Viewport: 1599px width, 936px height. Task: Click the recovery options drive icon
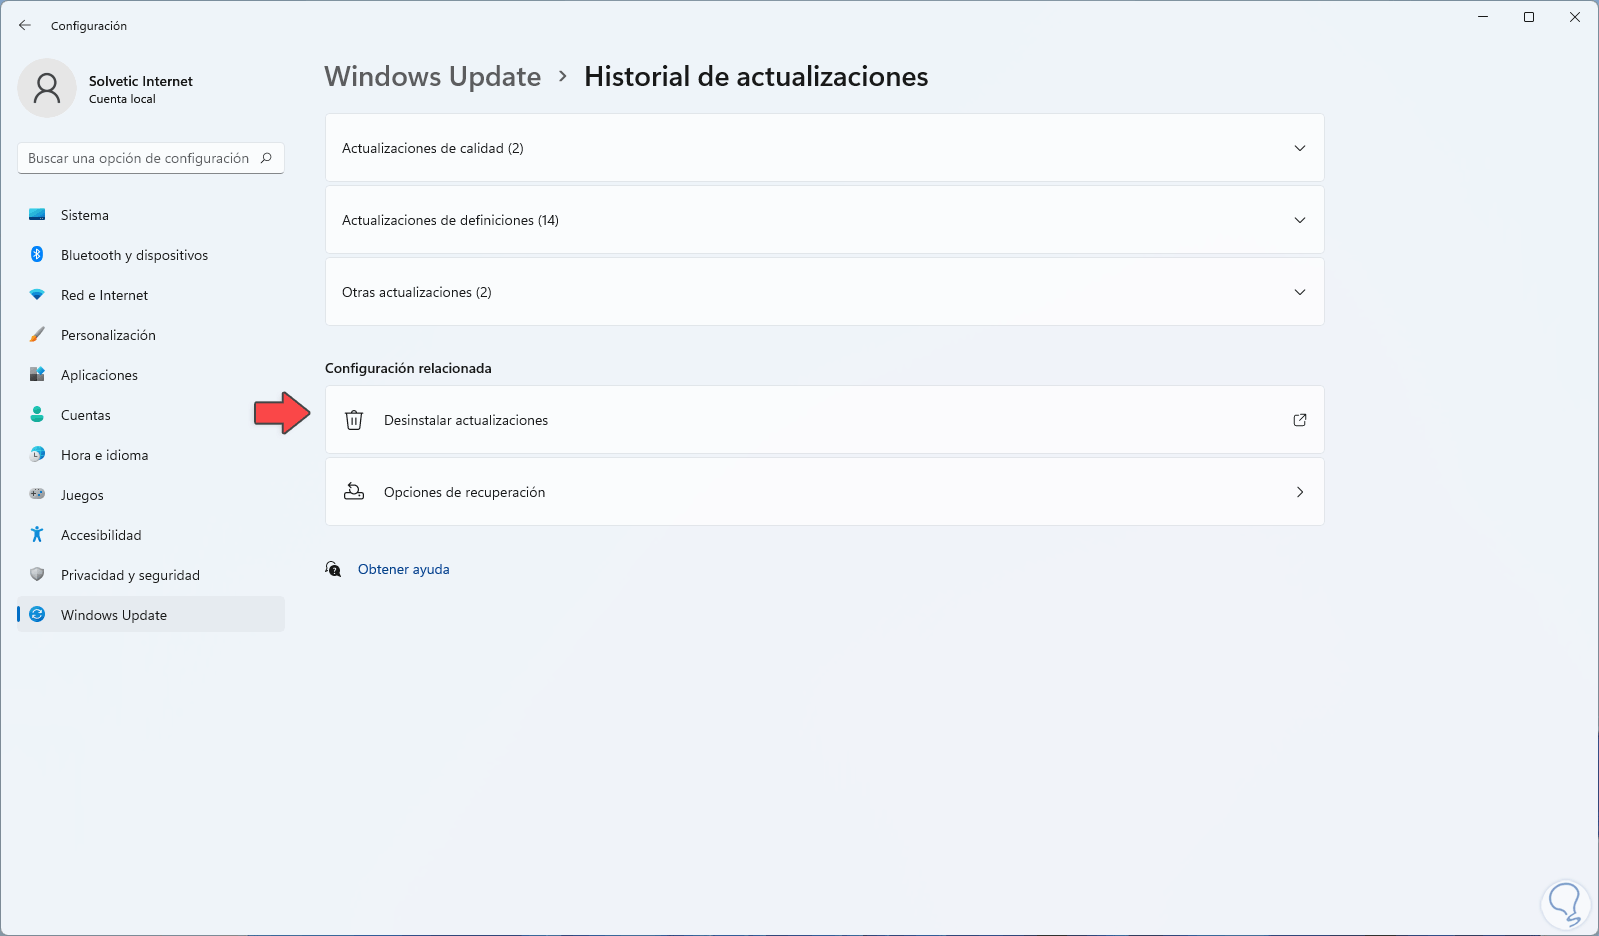pyautogui.click(x=354, y=492)
